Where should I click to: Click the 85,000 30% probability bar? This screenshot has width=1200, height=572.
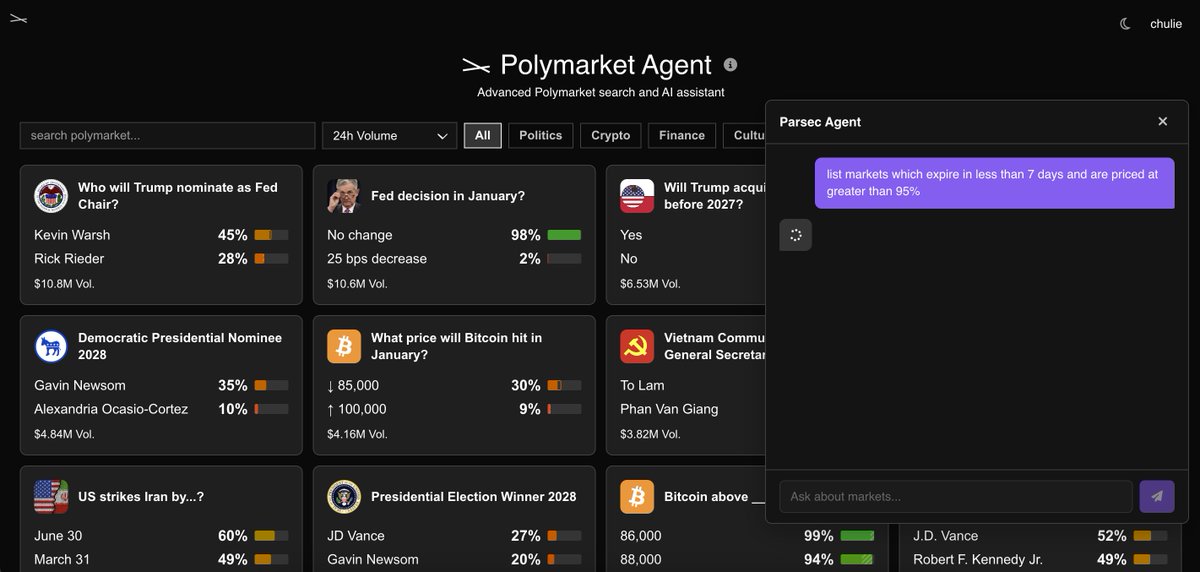pyautogui.click(x=564, y=385)
